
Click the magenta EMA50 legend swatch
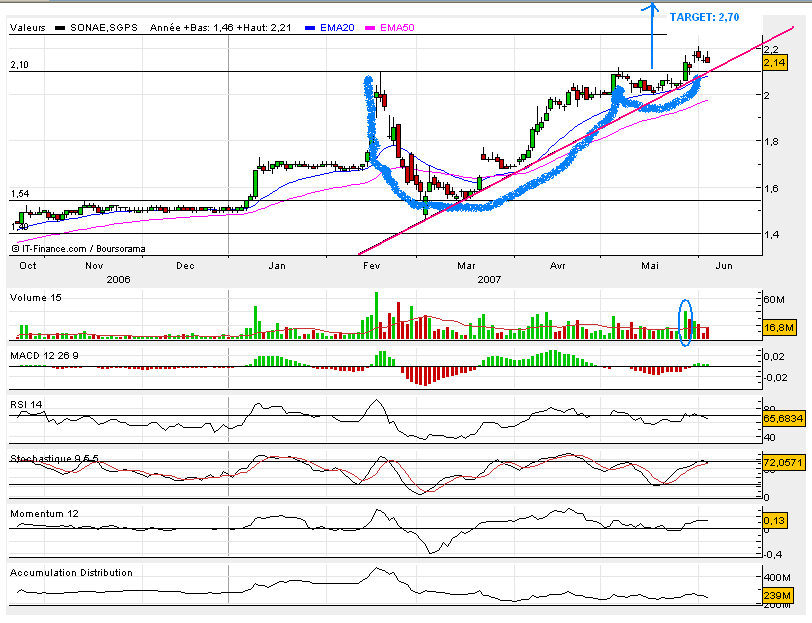370,28
